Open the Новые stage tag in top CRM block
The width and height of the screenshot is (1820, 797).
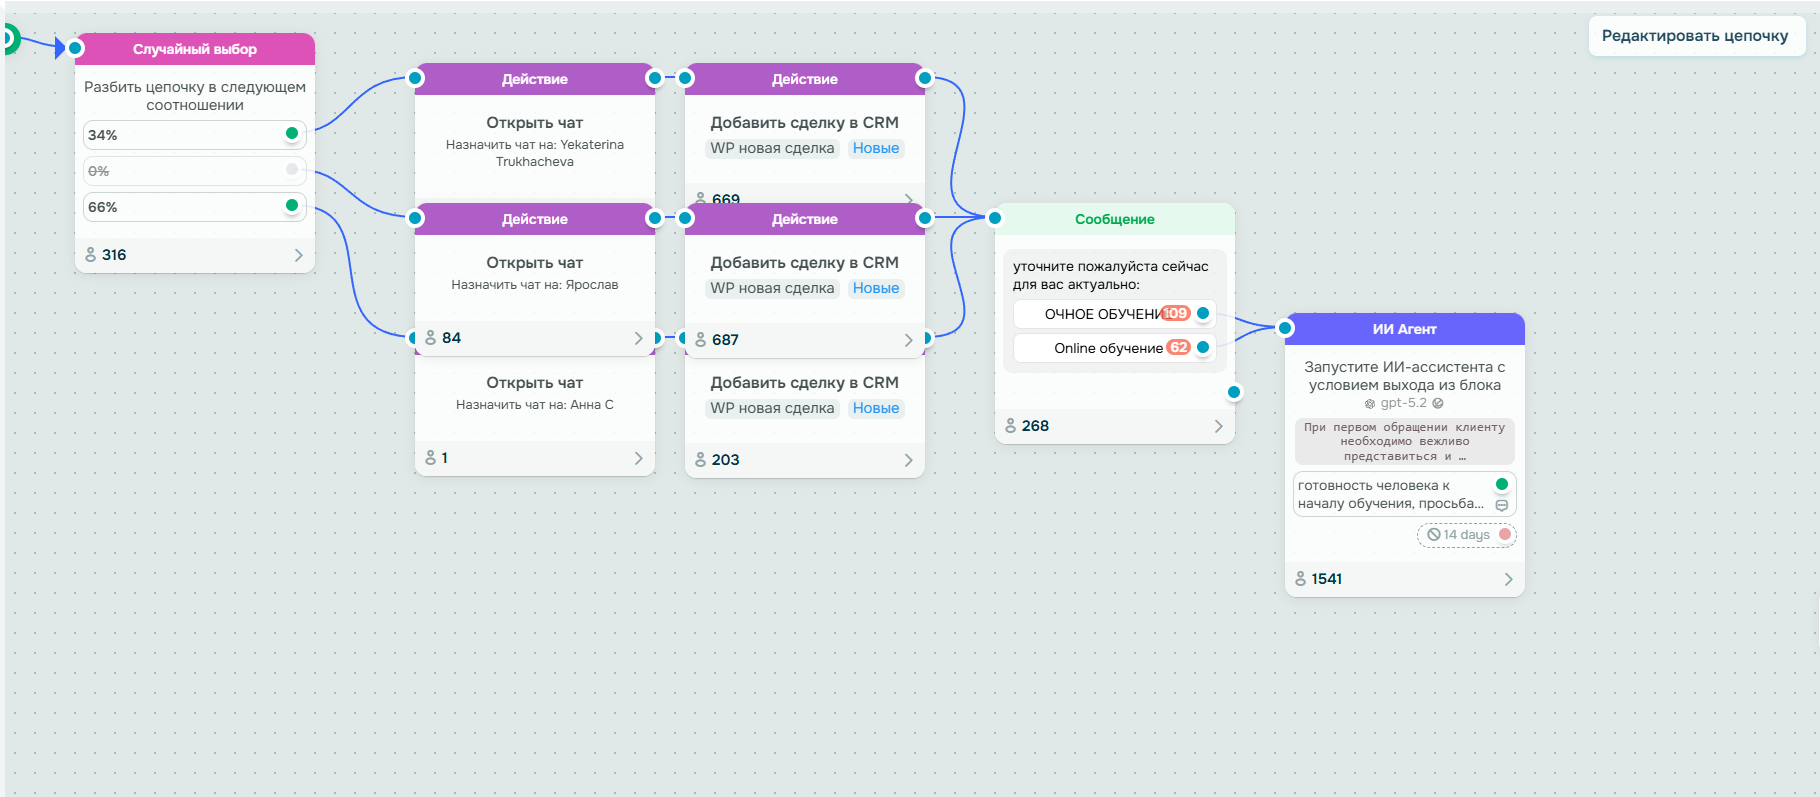[876, 148]
